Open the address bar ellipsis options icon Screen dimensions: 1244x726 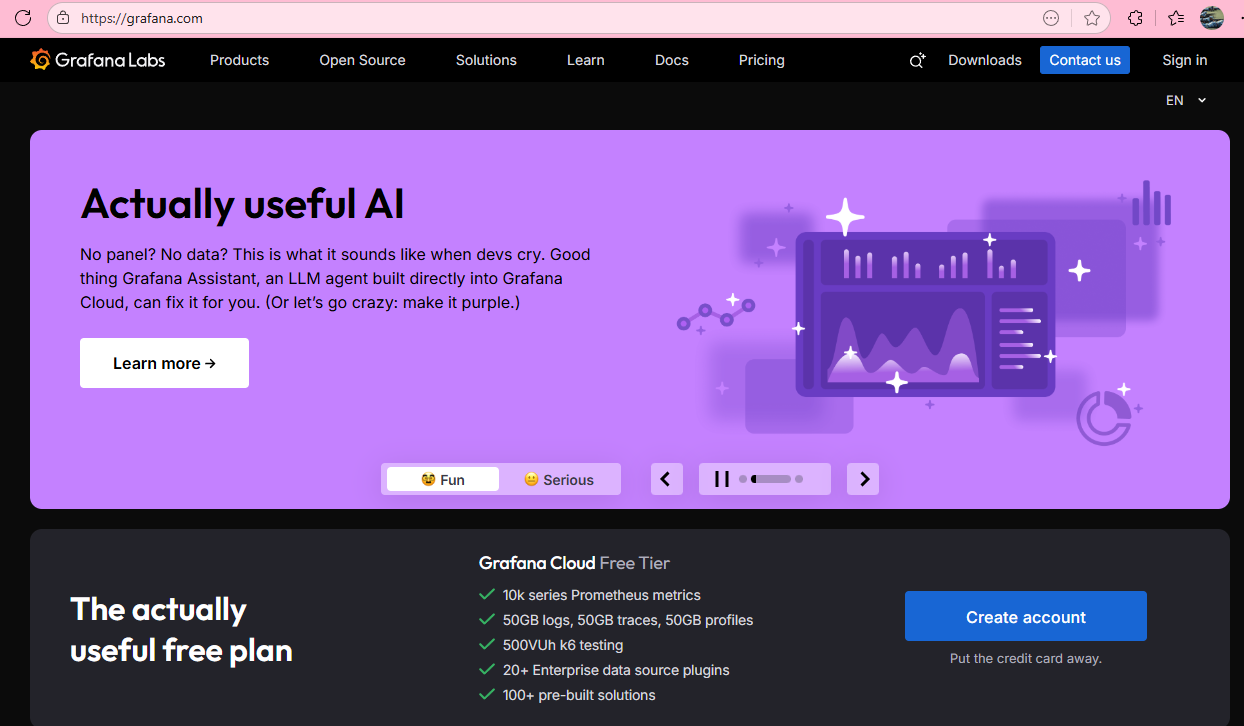point(1051,18)
